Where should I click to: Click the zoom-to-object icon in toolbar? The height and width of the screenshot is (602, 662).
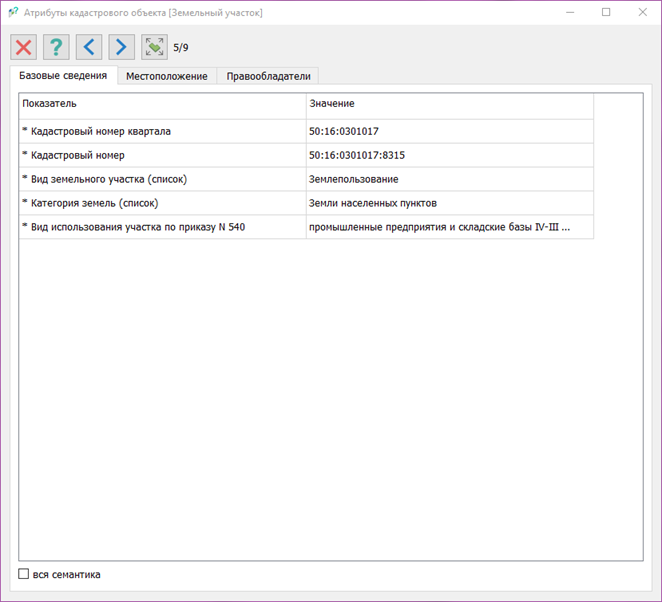(x=154, y=47)
